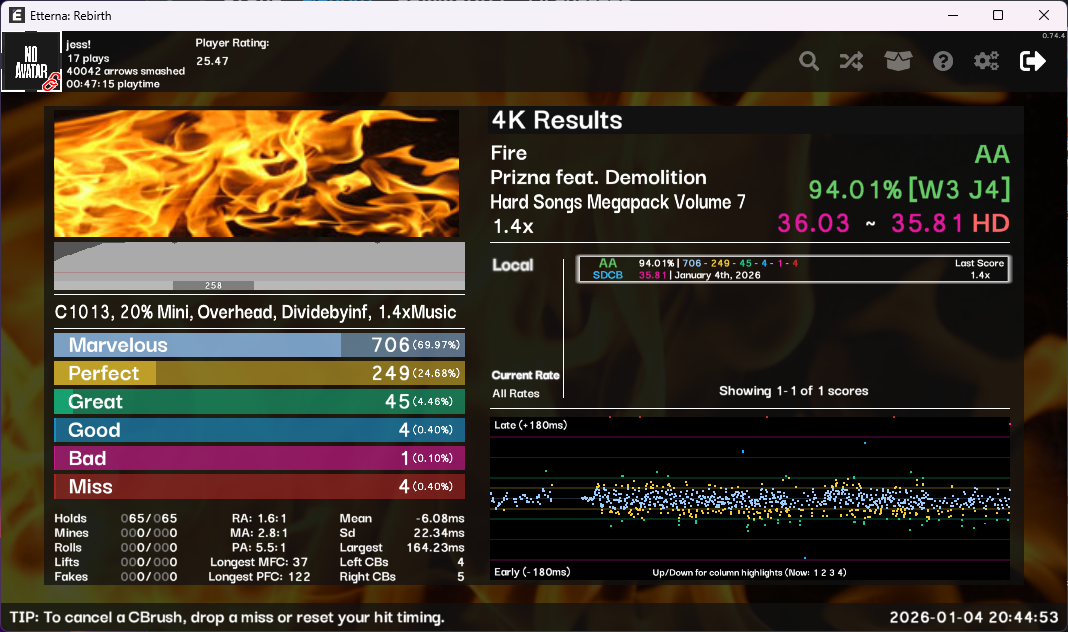The height and width of the screenshot is (632, 1068).
Task: Click the grey life graph bar
Action: [259, 266]
